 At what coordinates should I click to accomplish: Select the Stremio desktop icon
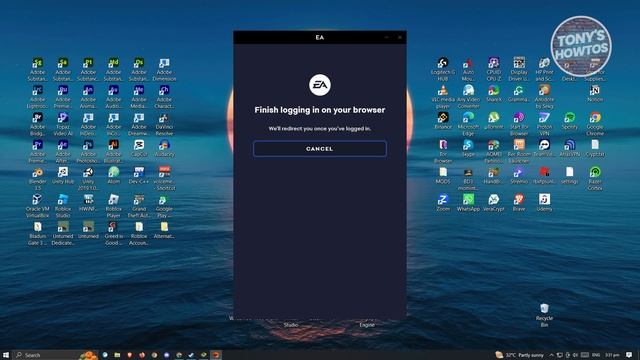tap(519, 176)
